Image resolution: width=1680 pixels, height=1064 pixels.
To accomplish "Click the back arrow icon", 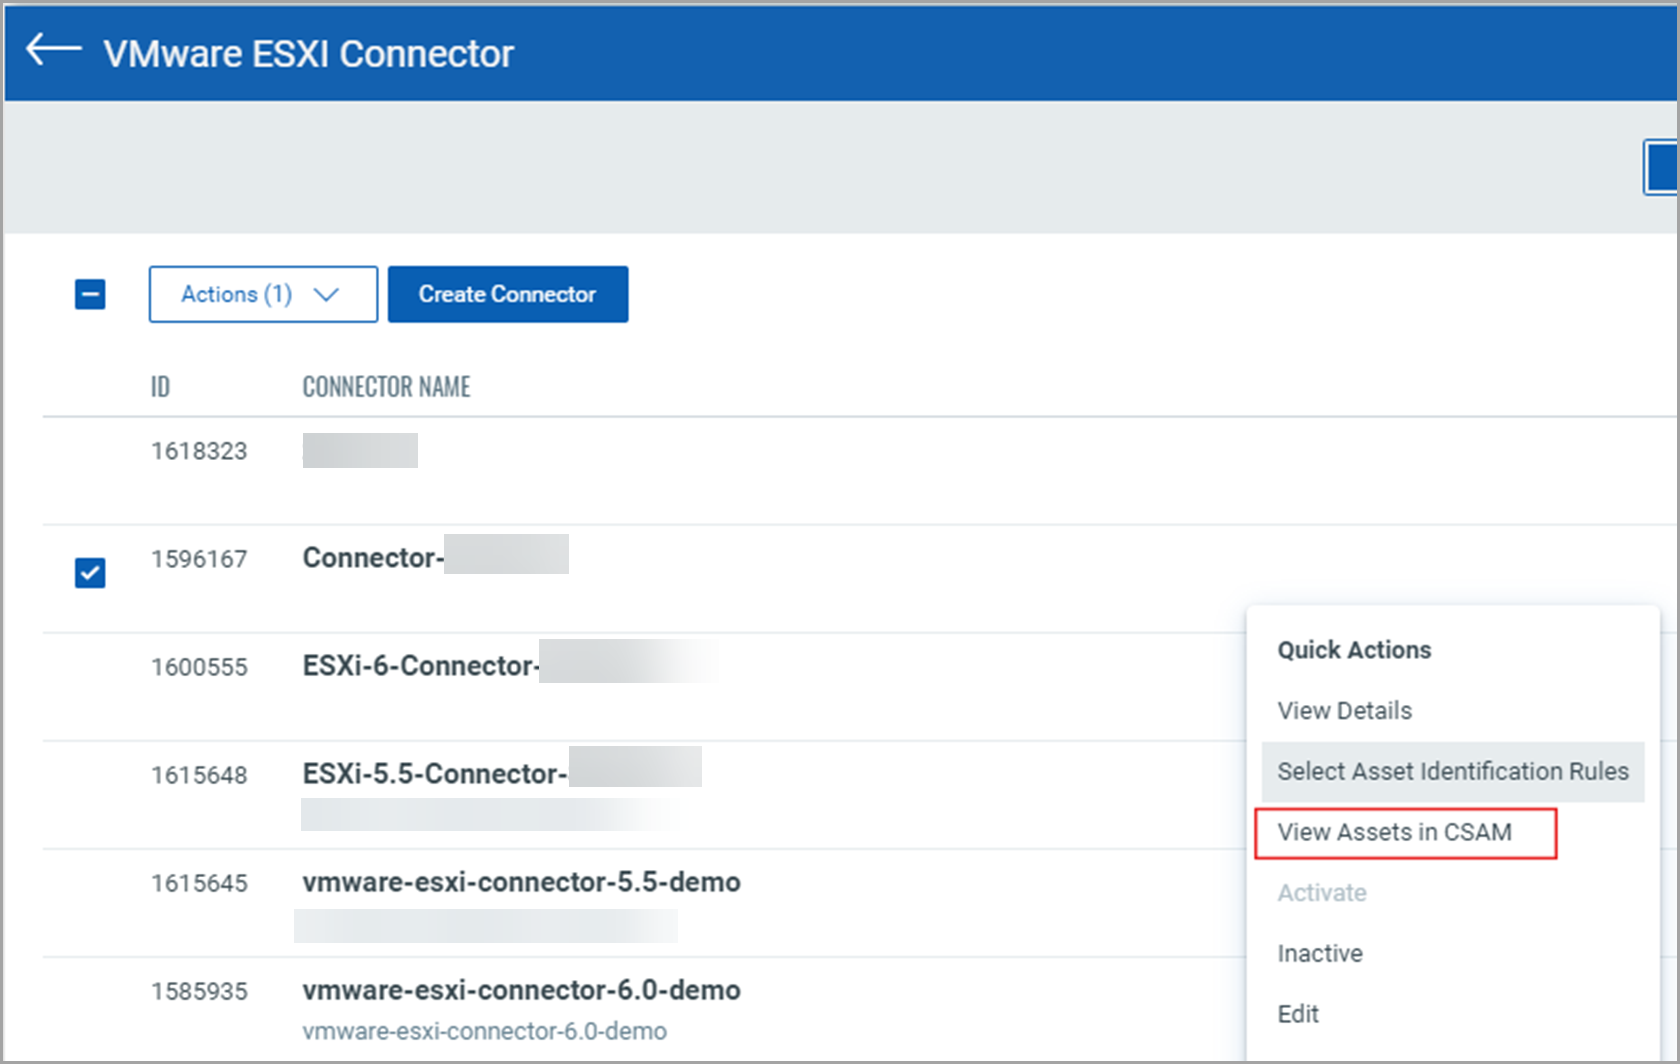I will pyautogui.click(x=53, y=49).
